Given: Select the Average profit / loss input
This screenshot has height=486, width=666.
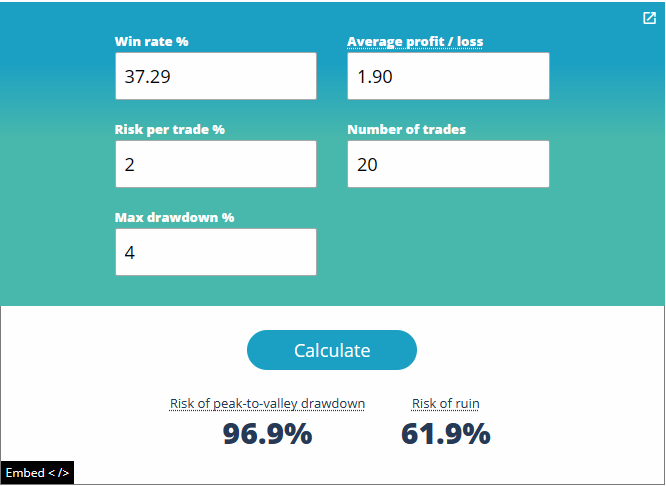Looking at the screenshot, I should [448, 76].
